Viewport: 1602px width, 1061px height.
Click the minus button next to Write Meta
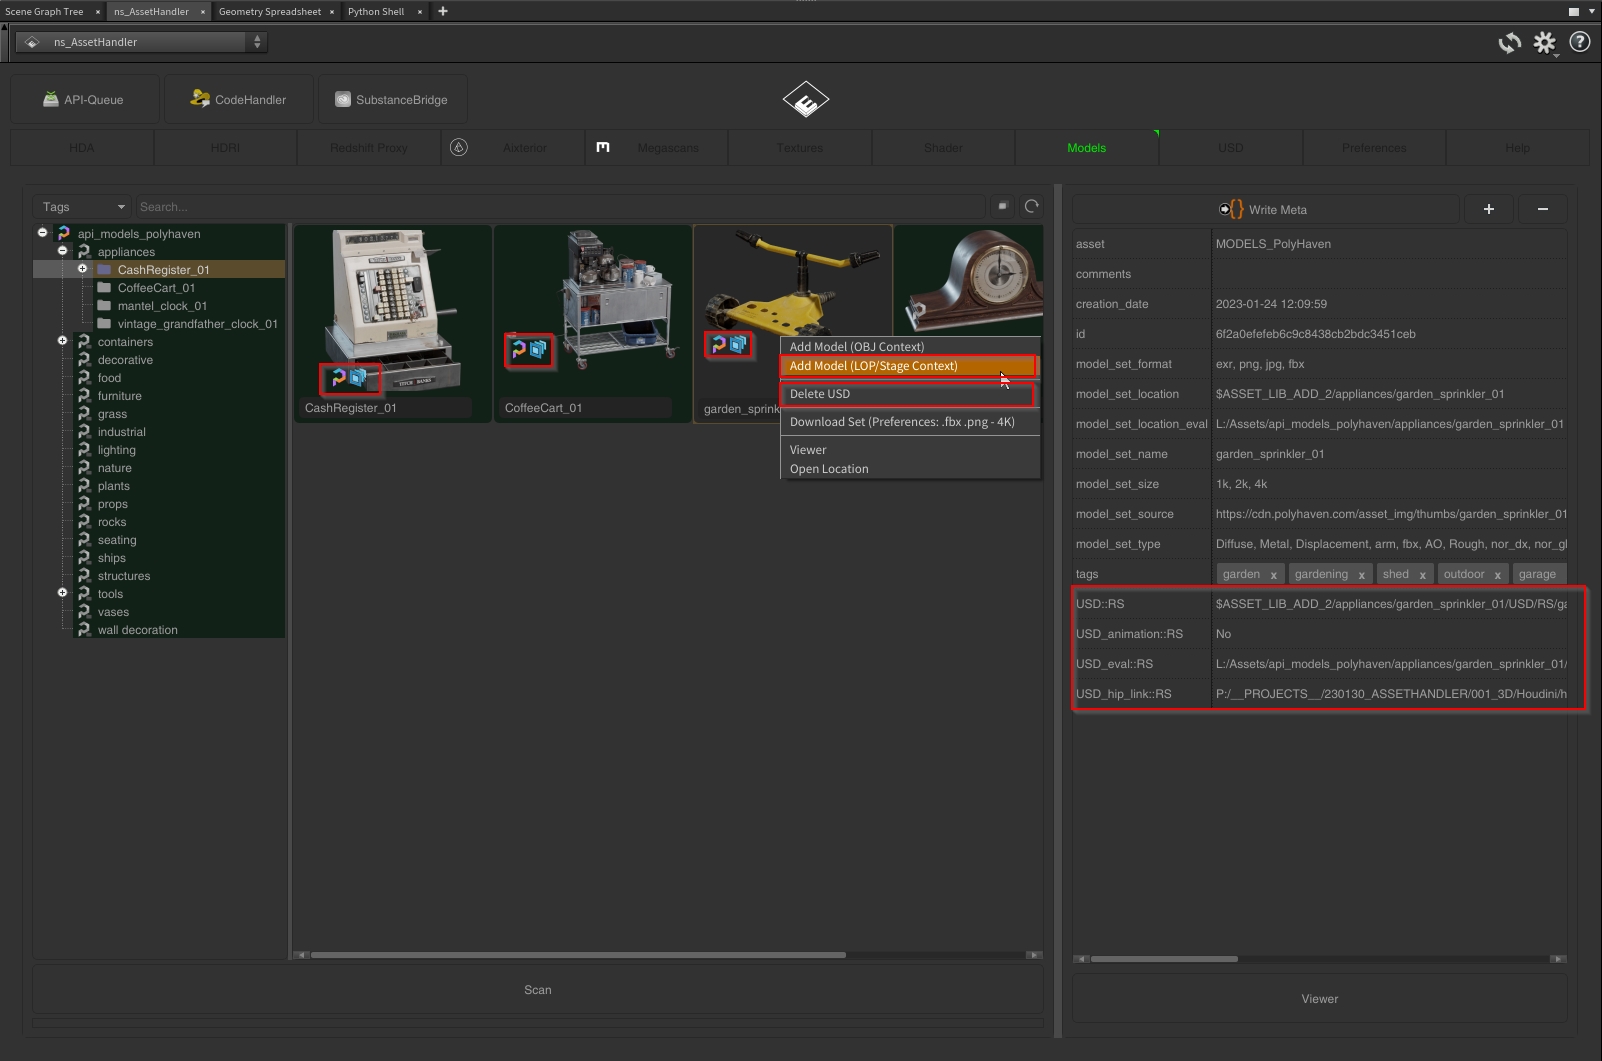click(x=1542, y=209)
